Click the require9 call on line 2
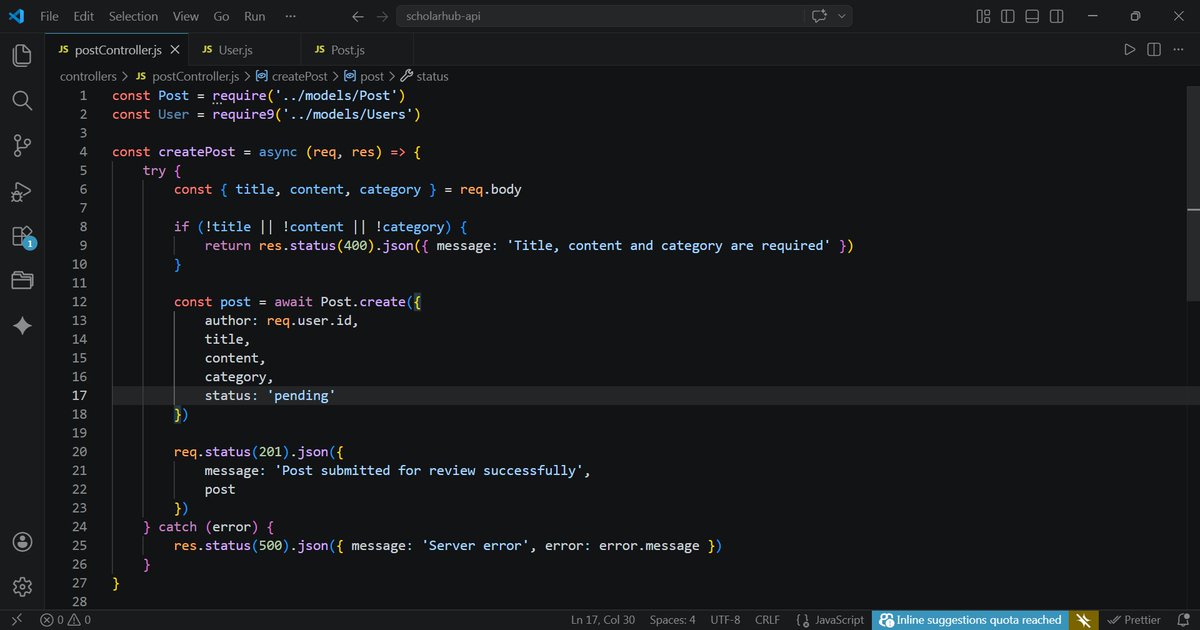 click(x=243, y=114)
